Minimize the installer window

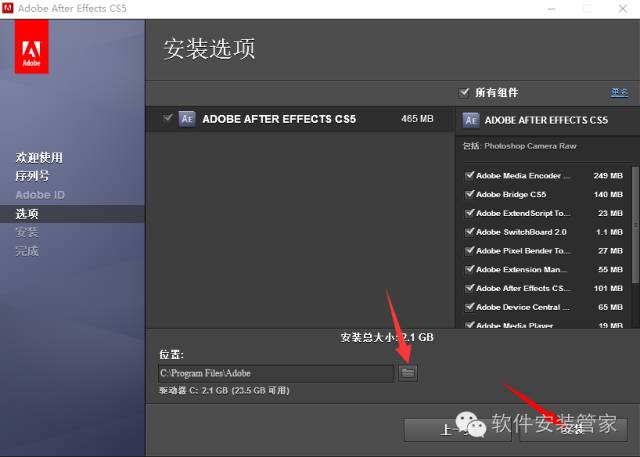[x=553, y=9]
